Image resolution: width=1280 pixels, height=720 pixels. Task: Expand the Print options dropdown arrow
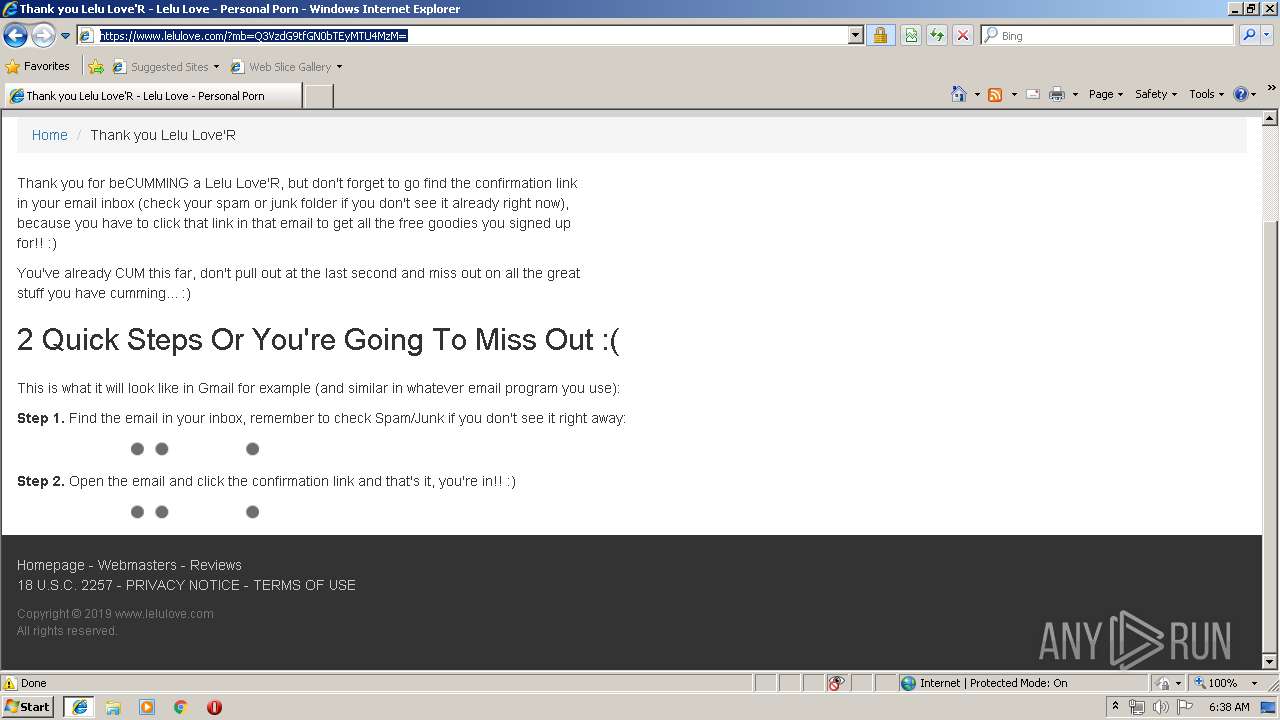pos(1075,94)
